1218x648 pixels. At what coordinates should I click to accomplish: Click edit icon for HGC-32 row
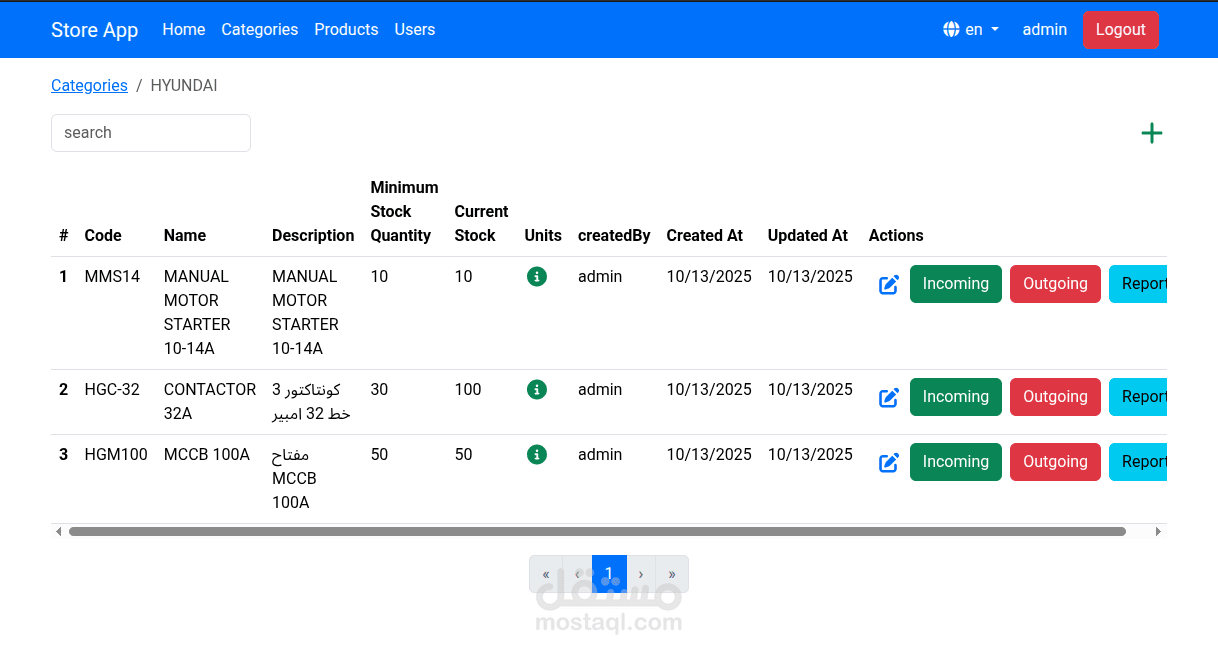[888, 398]
